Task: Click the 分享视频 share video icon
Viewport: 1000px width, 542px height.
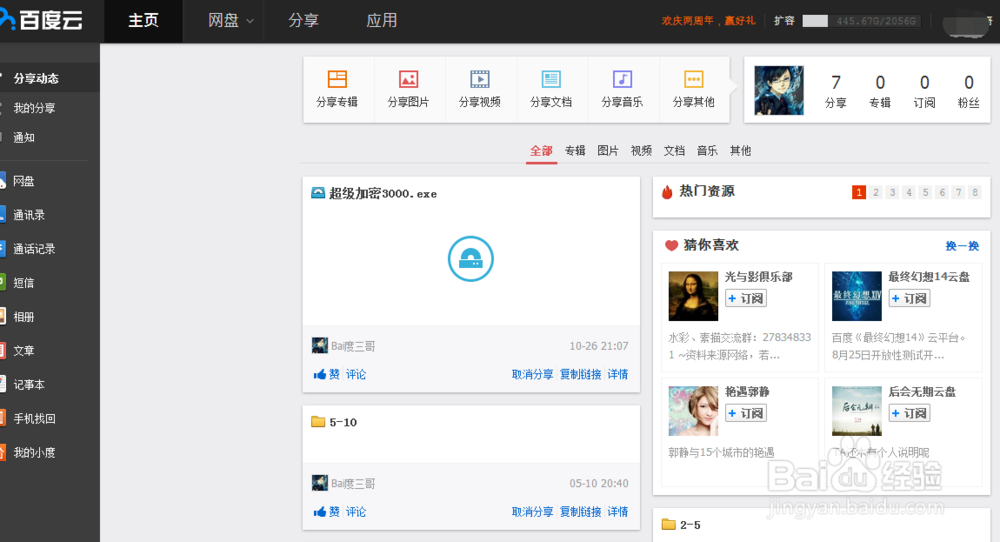Action: 480,79
